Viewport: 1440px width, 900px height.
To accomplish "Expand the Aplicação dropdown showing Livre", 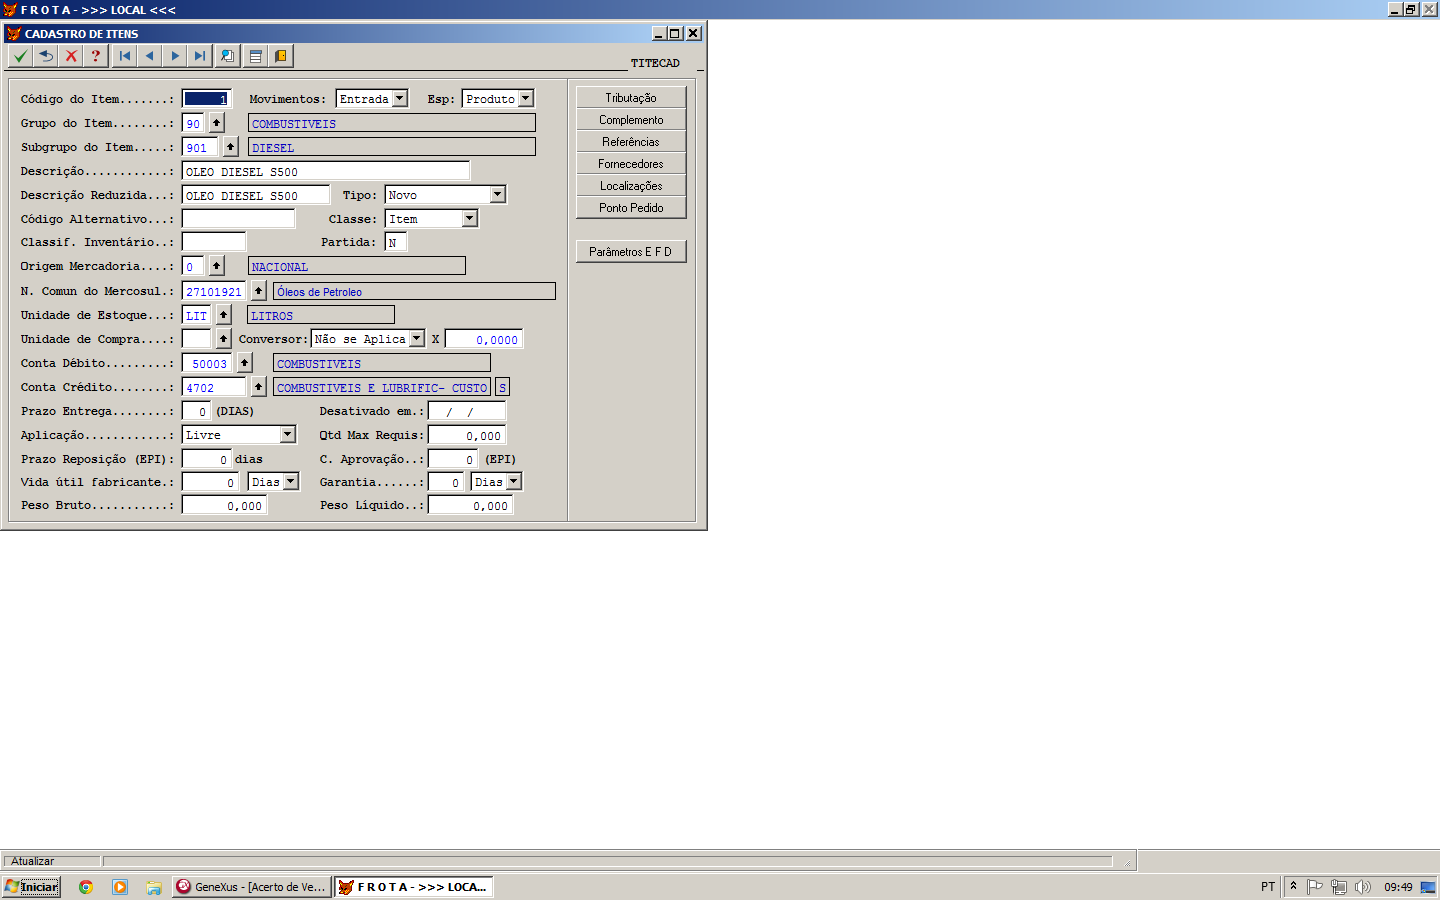I will (288, 434).
